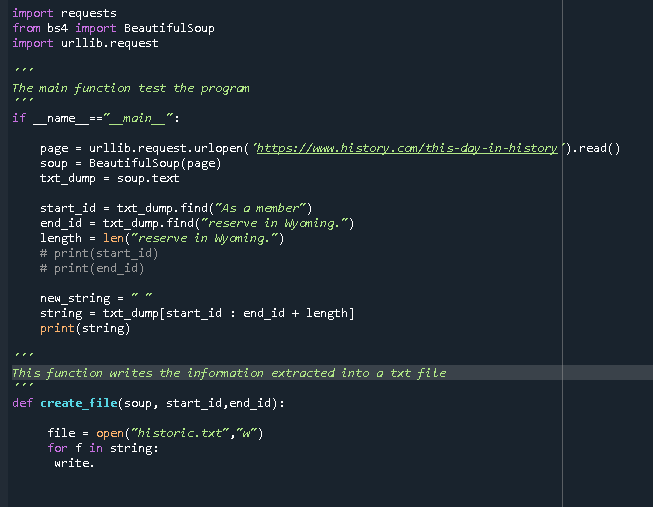Click the 'file = open("historic.txt","w")' line

155,433
